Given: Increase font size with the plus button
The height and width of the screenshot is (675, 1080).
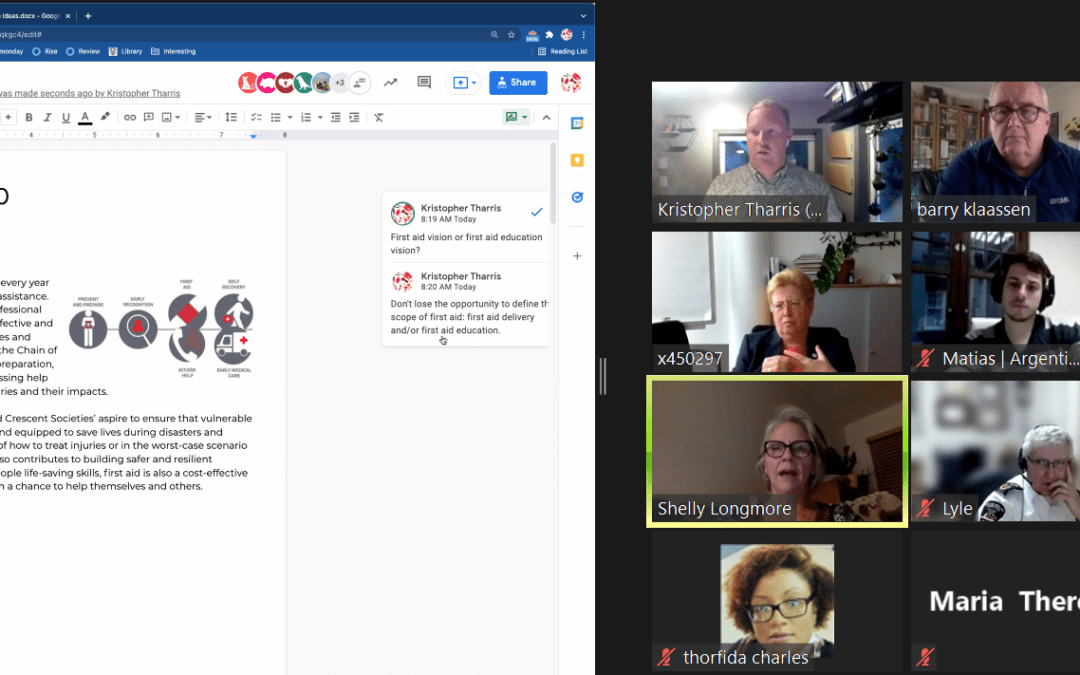Looking at the screenshot, I should pos(8,118).
